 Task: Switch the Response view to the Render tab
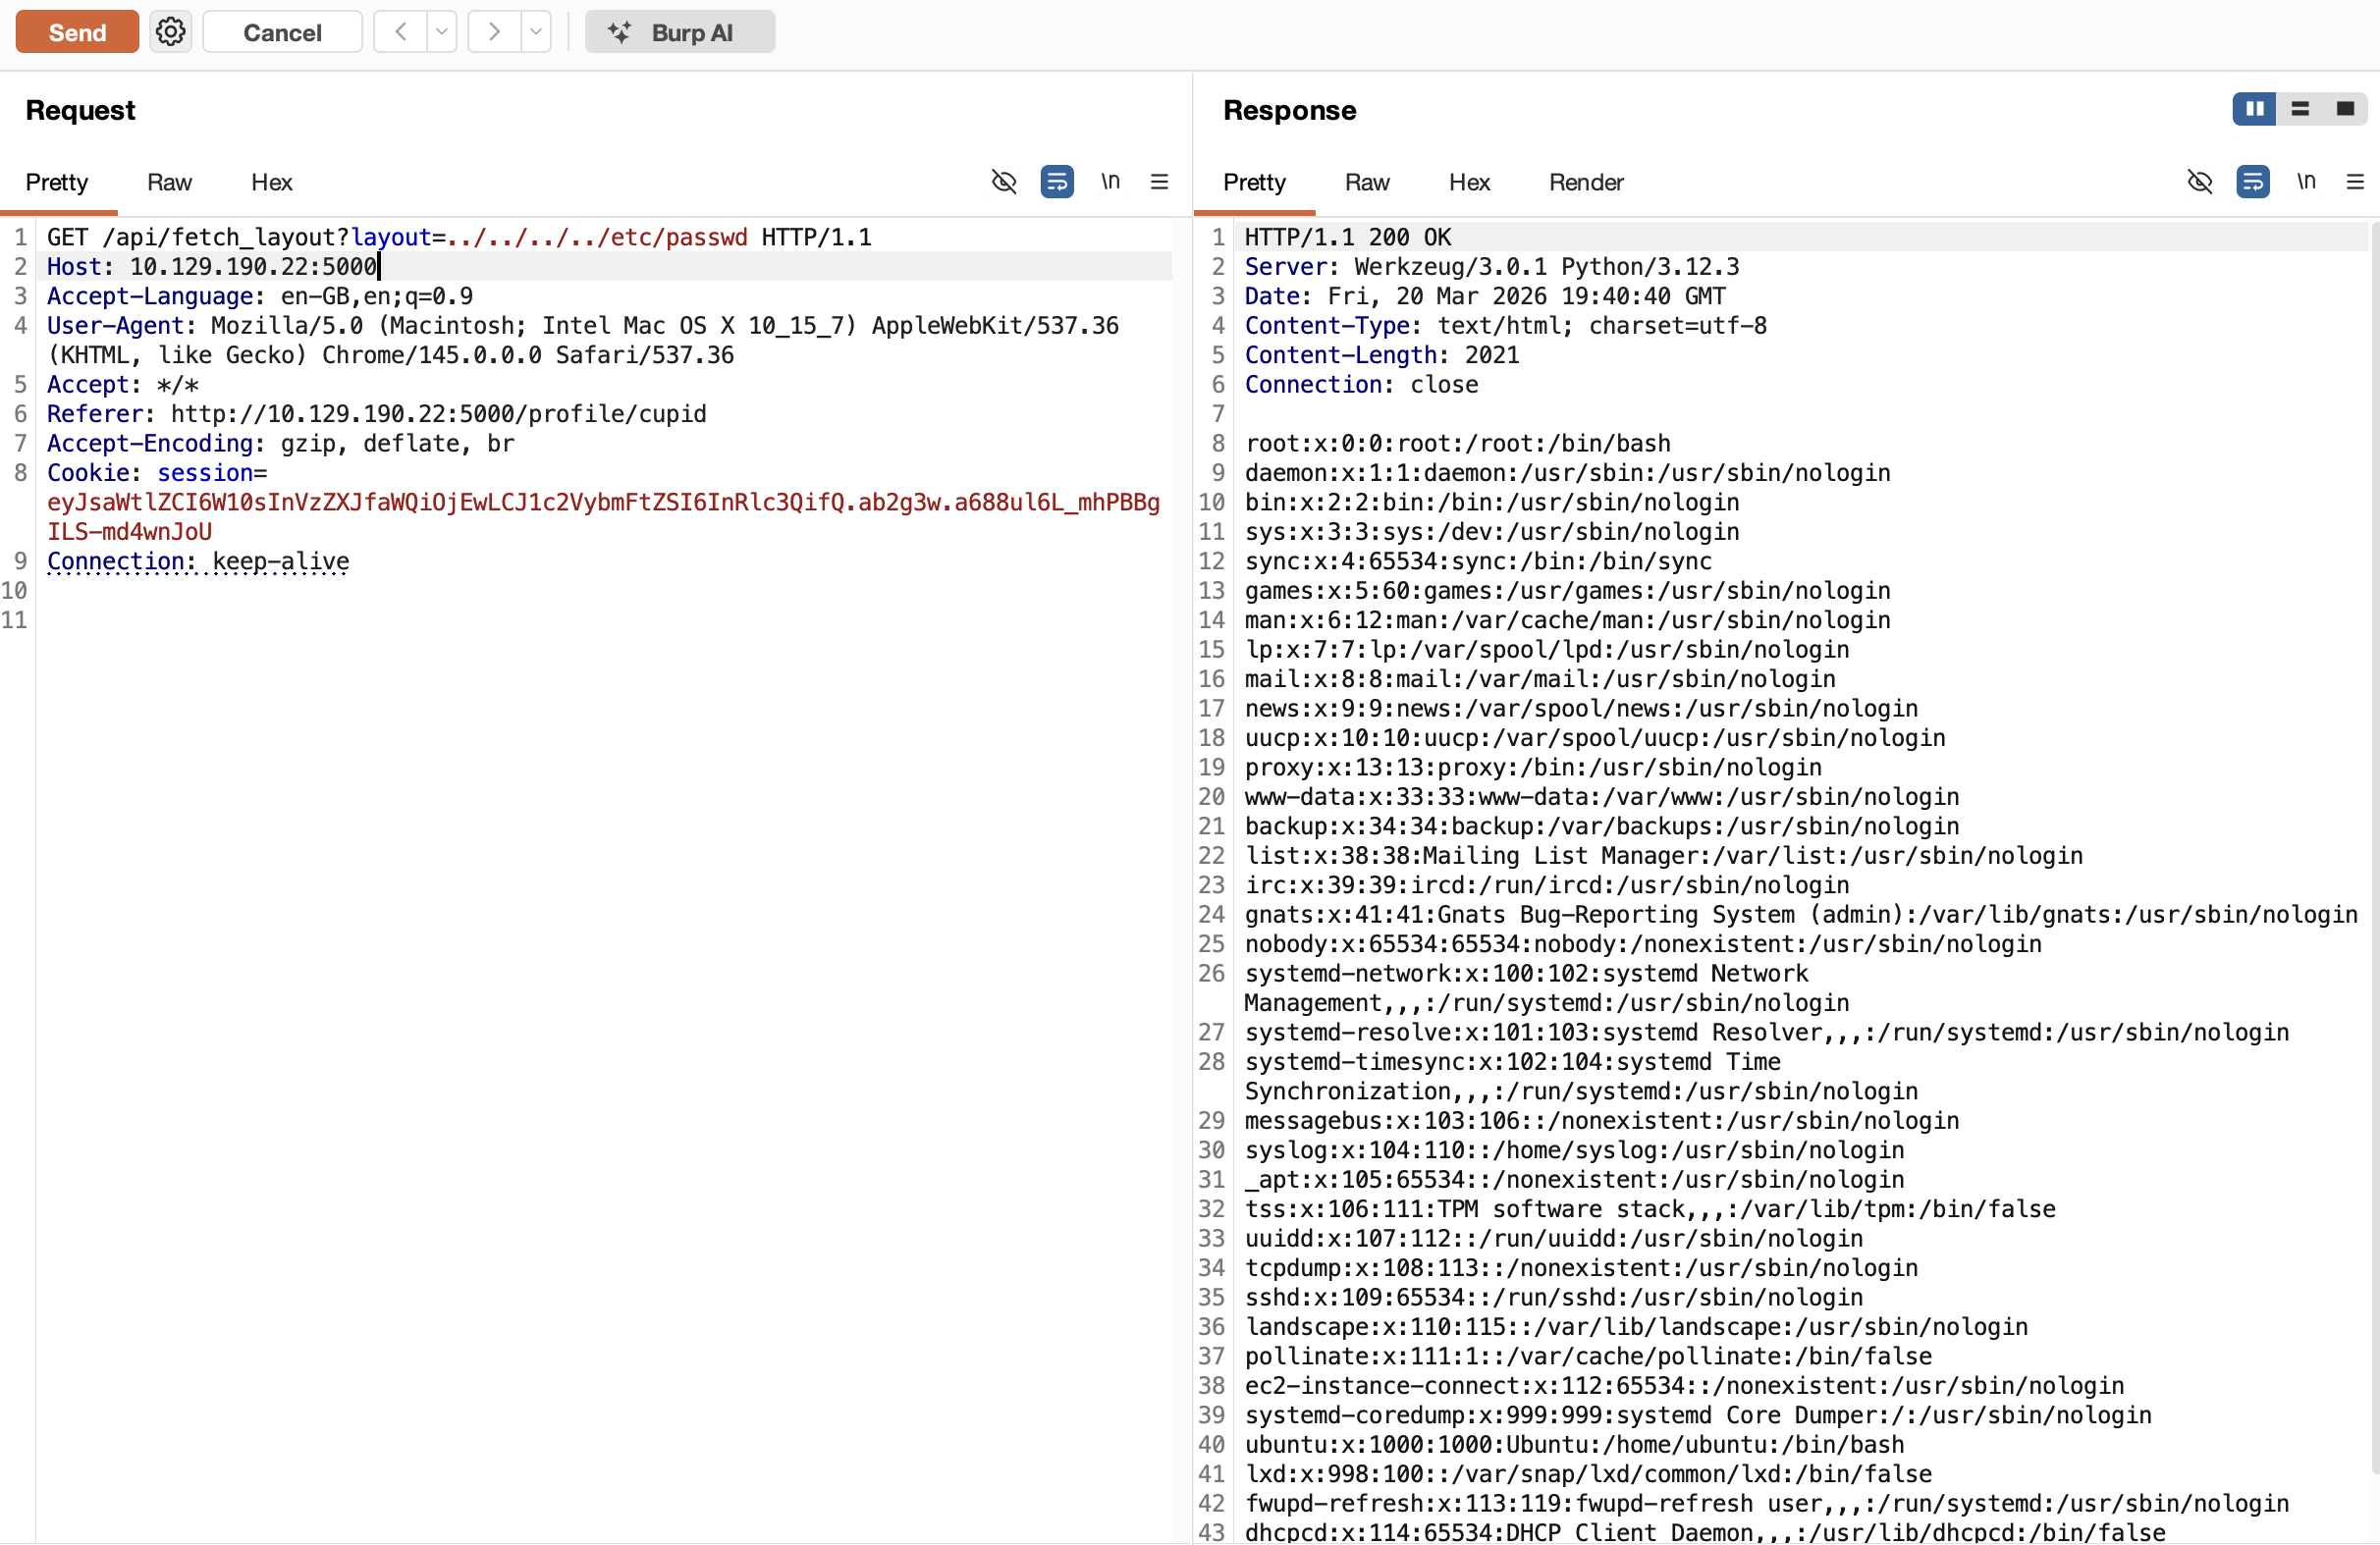[1585, 183]
